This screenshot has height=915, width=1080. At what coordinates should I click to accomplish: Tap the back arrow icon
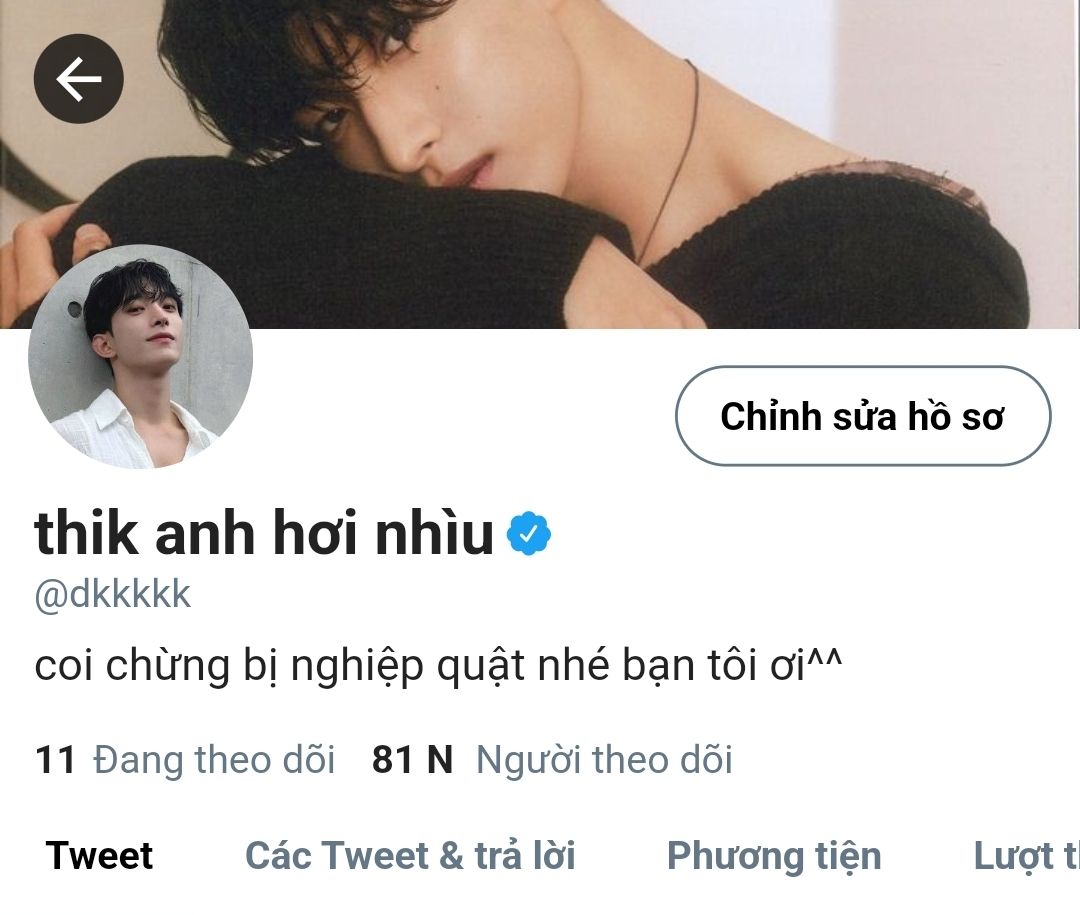point(79,79)
